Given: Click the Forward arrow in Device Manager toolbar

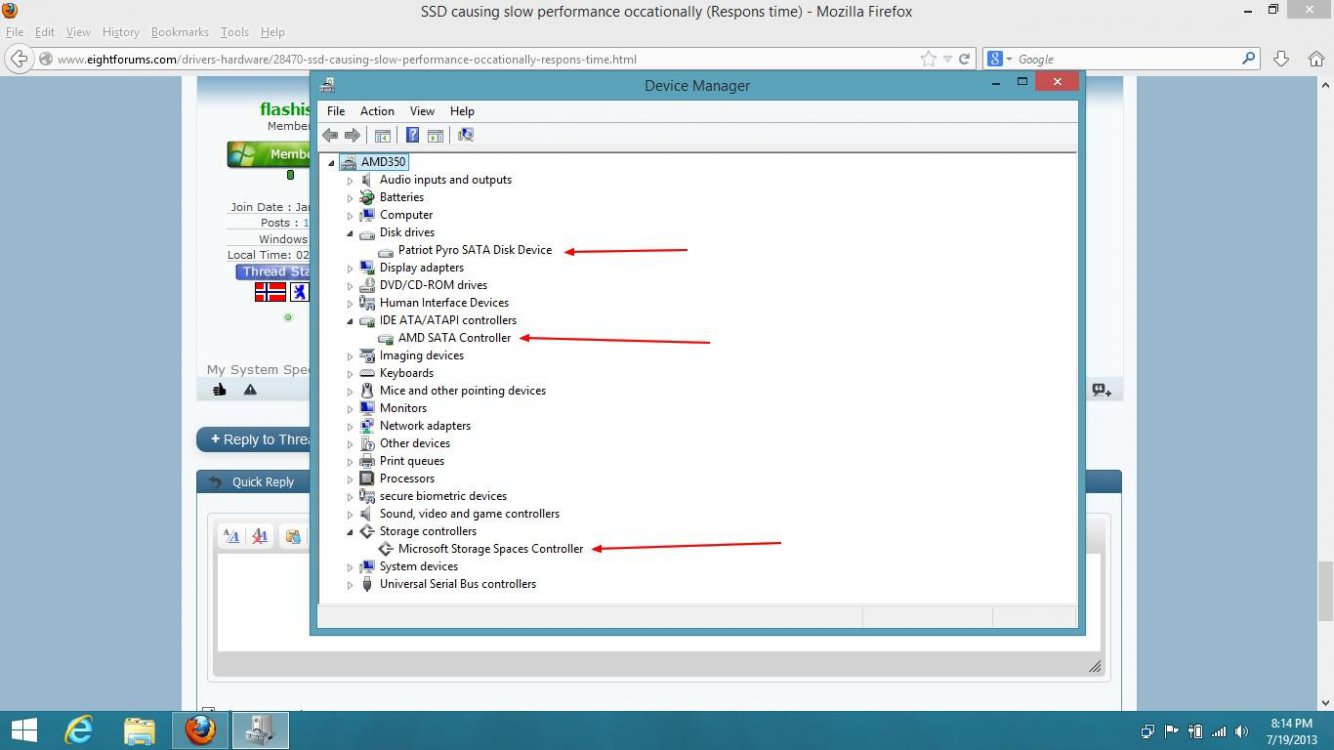Looking at the screenshot, I should coord(352,135).
